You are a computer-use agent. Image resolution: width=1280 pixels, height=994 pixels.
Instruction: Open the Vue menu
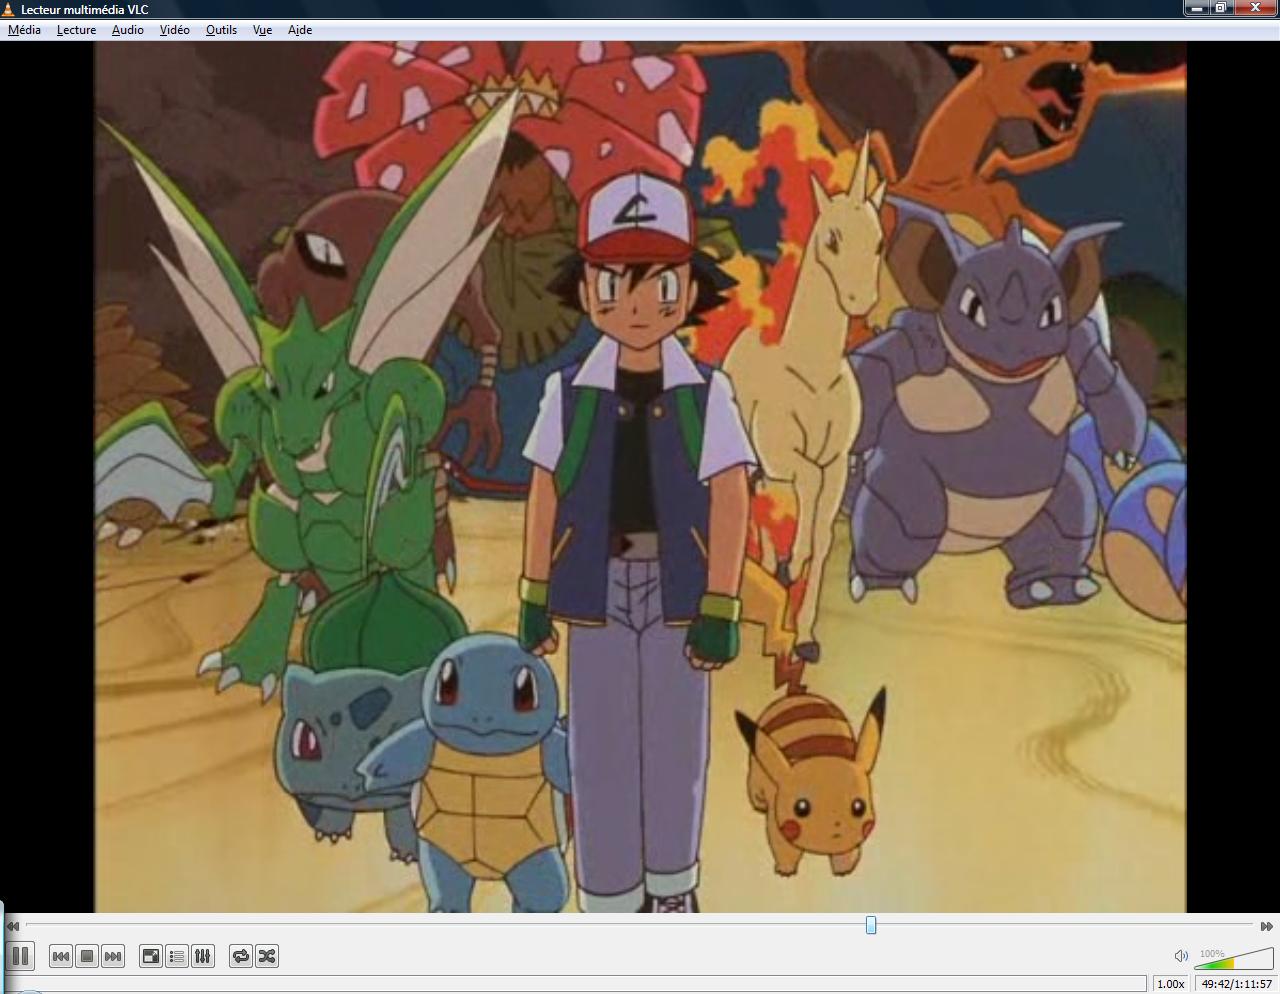click(262, 30)
